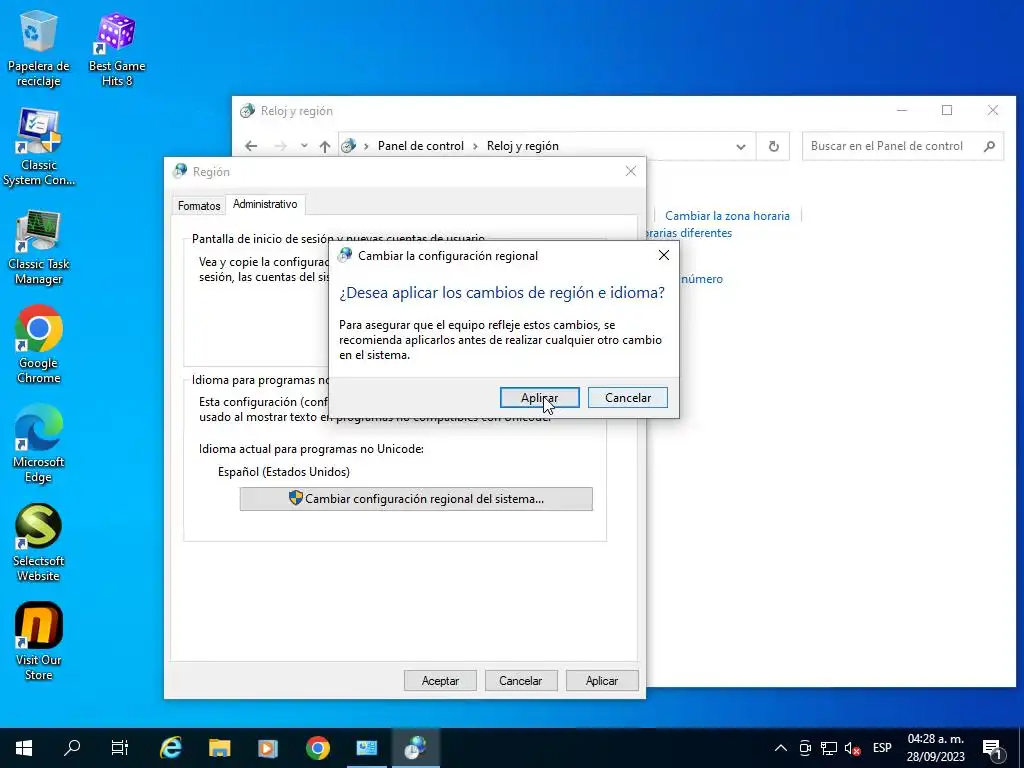Open the network status tray icon
This screenshot has width=1024, height=768.
coord(829,748)
